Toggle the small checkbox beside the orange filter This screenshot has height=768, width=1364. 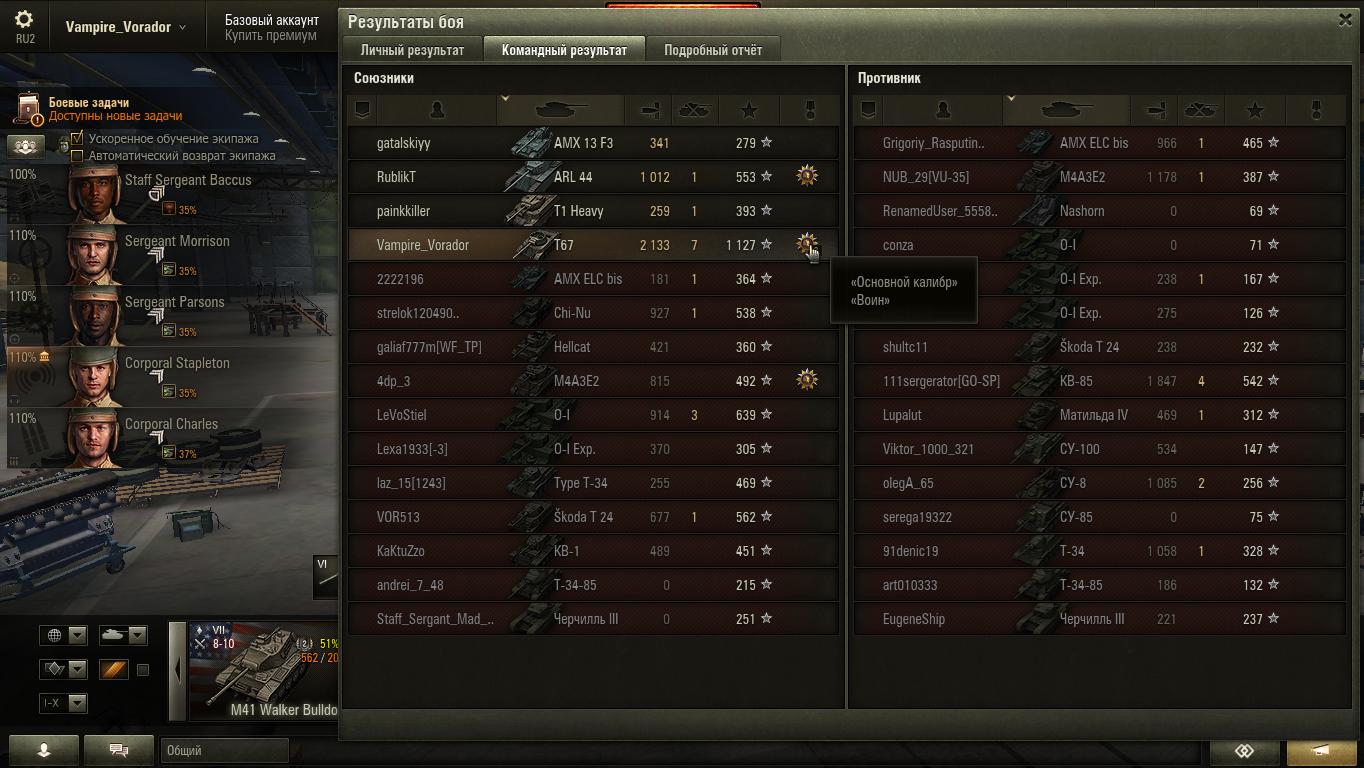pos(142,669)
